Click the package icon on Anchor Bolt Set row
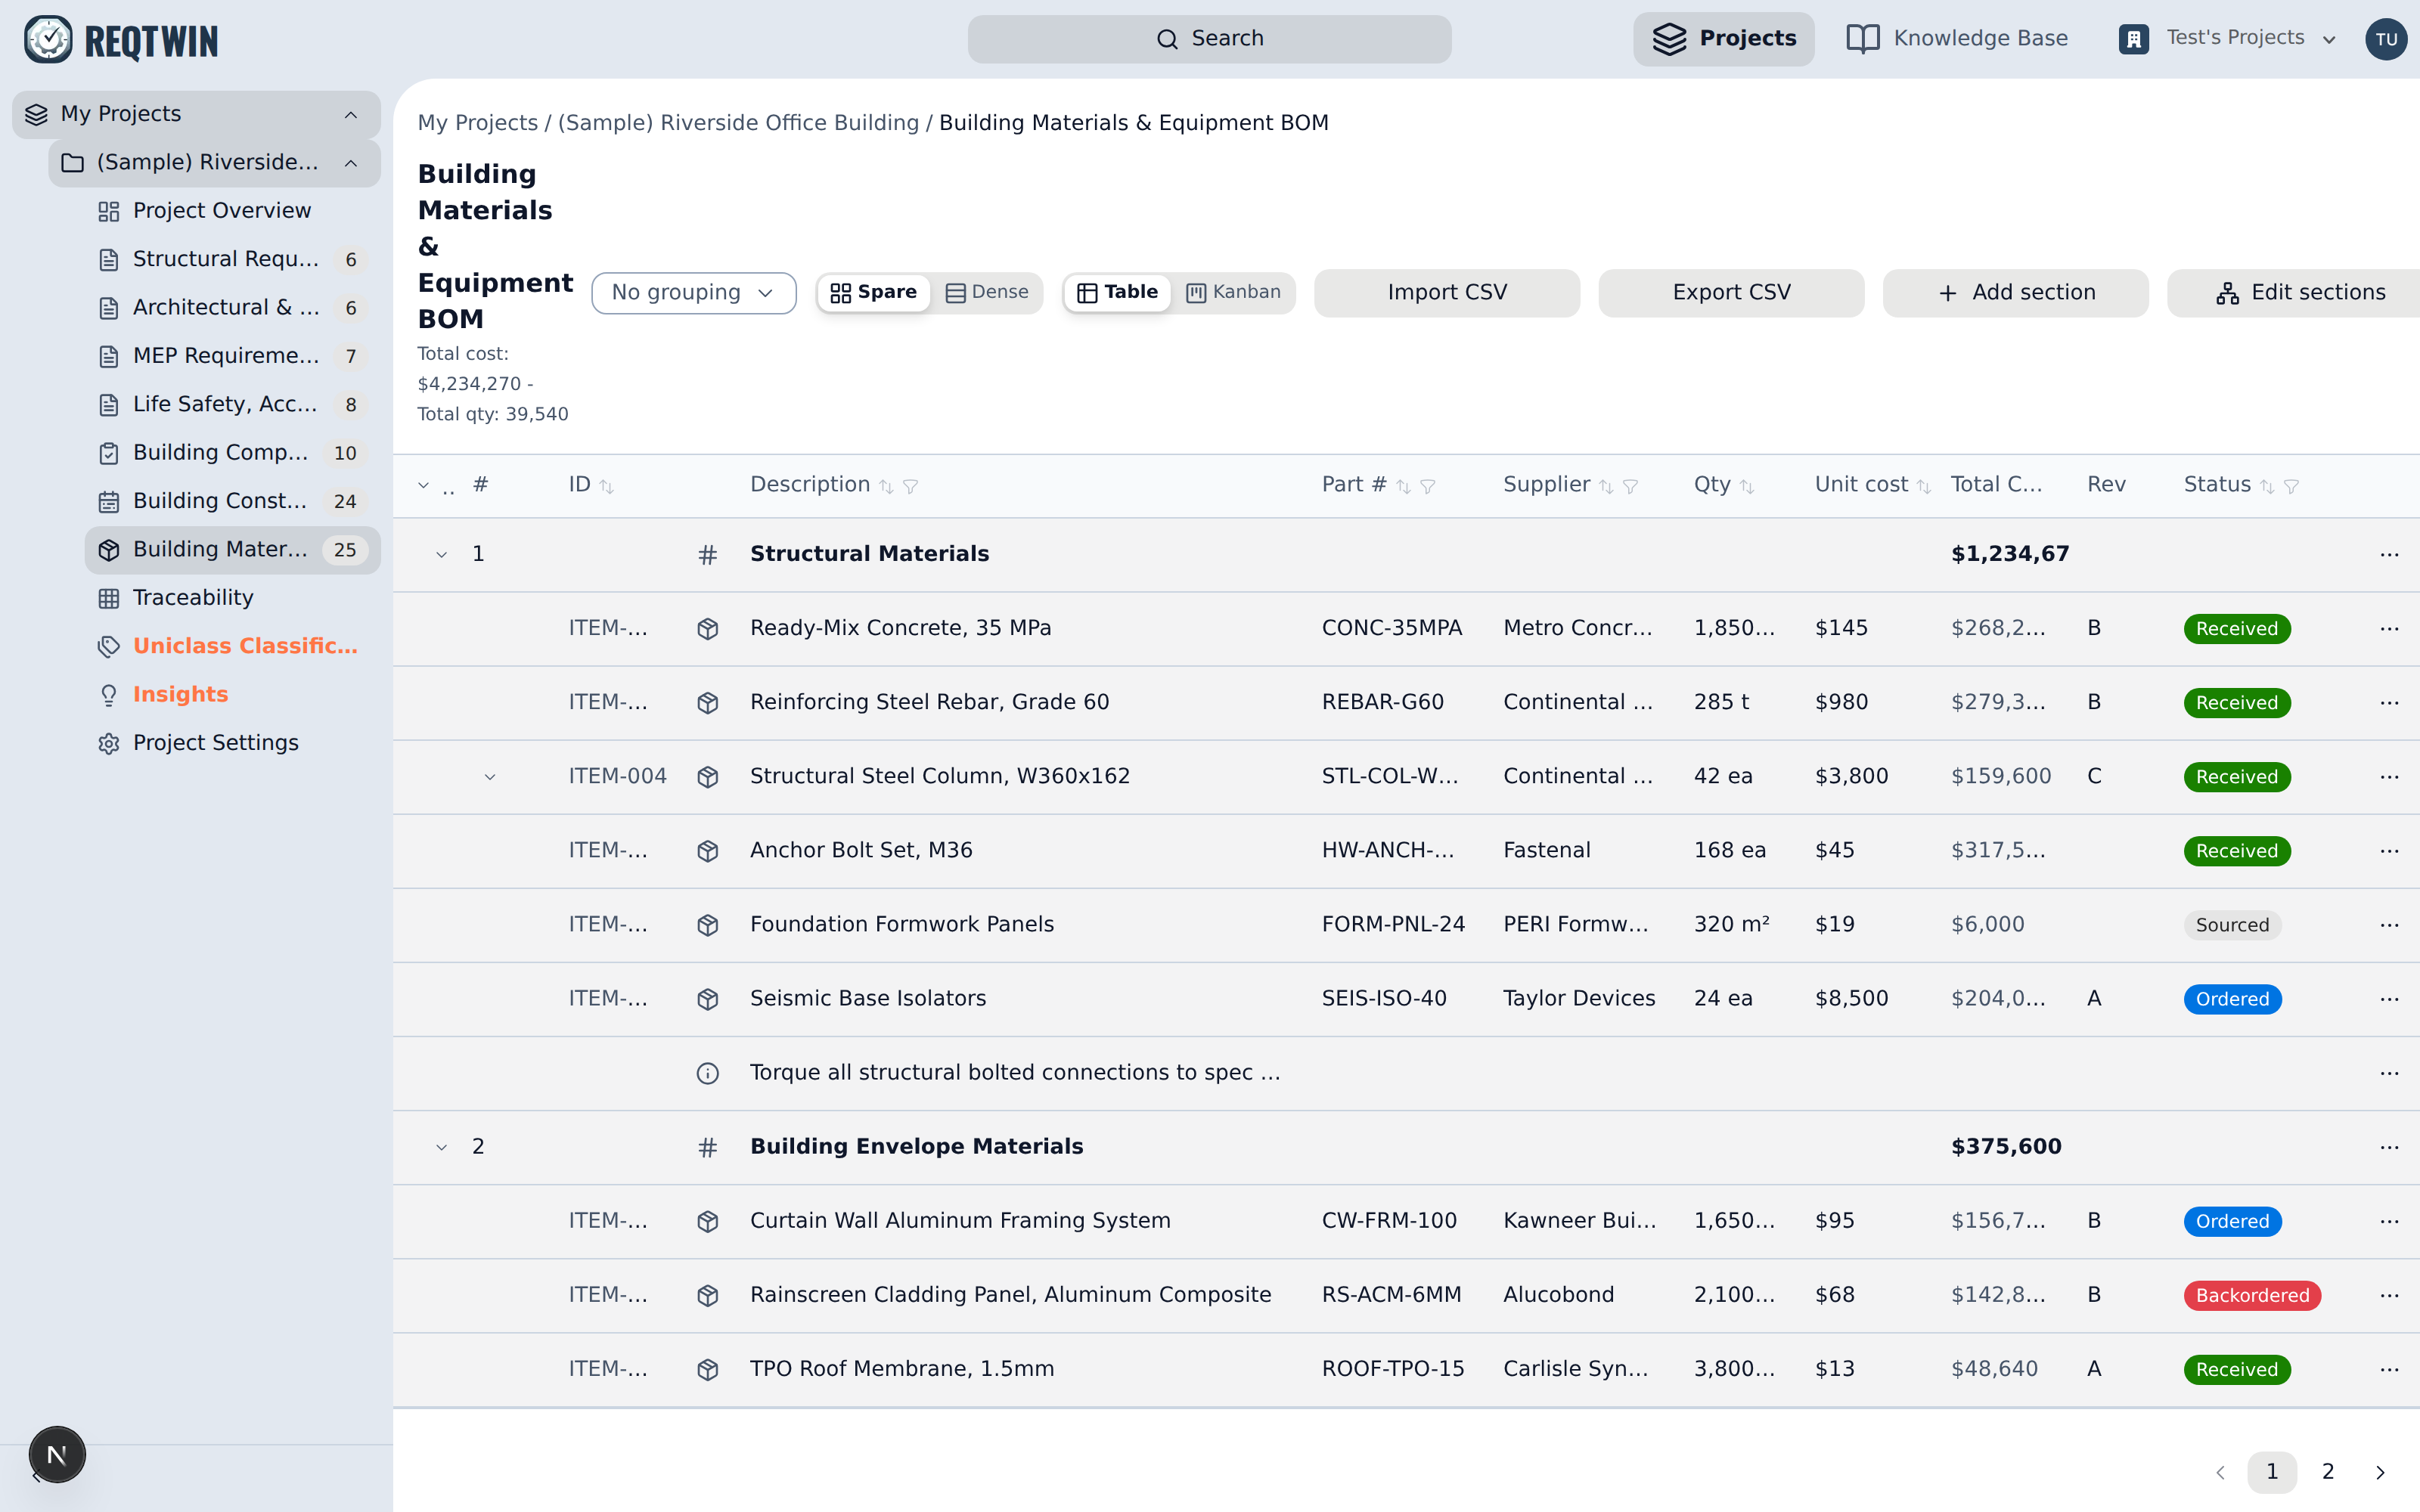 coord(708,851)
